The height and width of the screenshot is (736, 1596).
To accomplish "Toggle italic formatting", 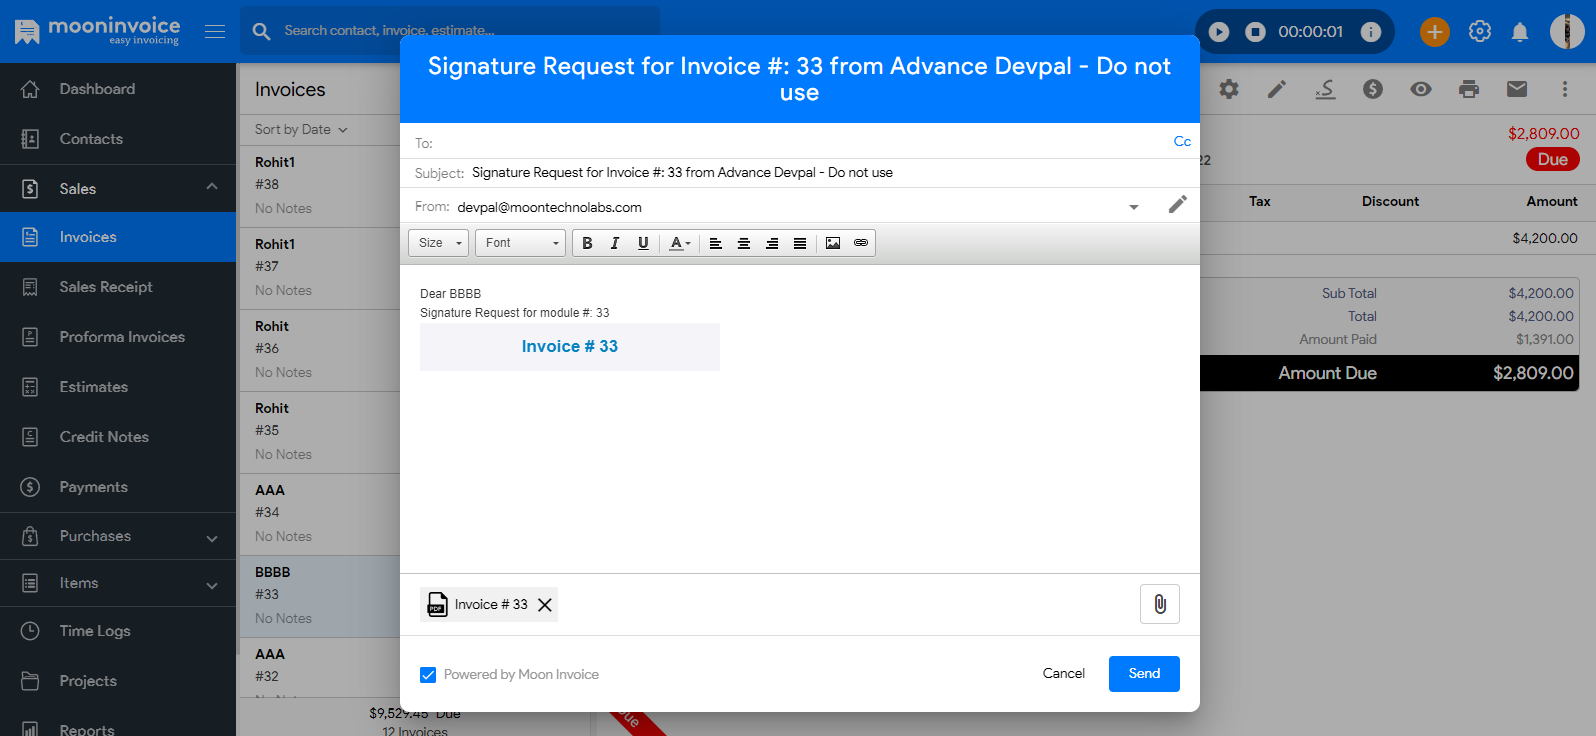I will point(615,243).
